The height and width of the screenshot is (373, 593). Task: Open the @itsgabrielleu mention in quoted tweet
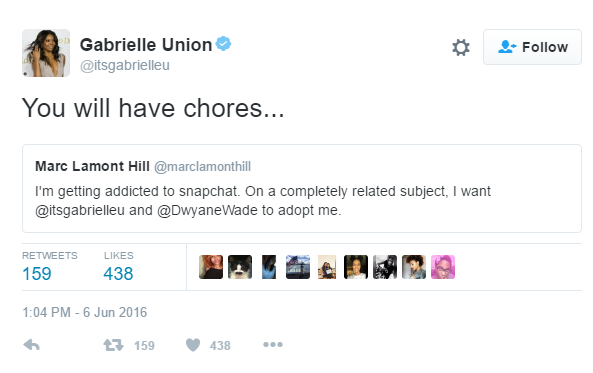[x=80, y=210]
